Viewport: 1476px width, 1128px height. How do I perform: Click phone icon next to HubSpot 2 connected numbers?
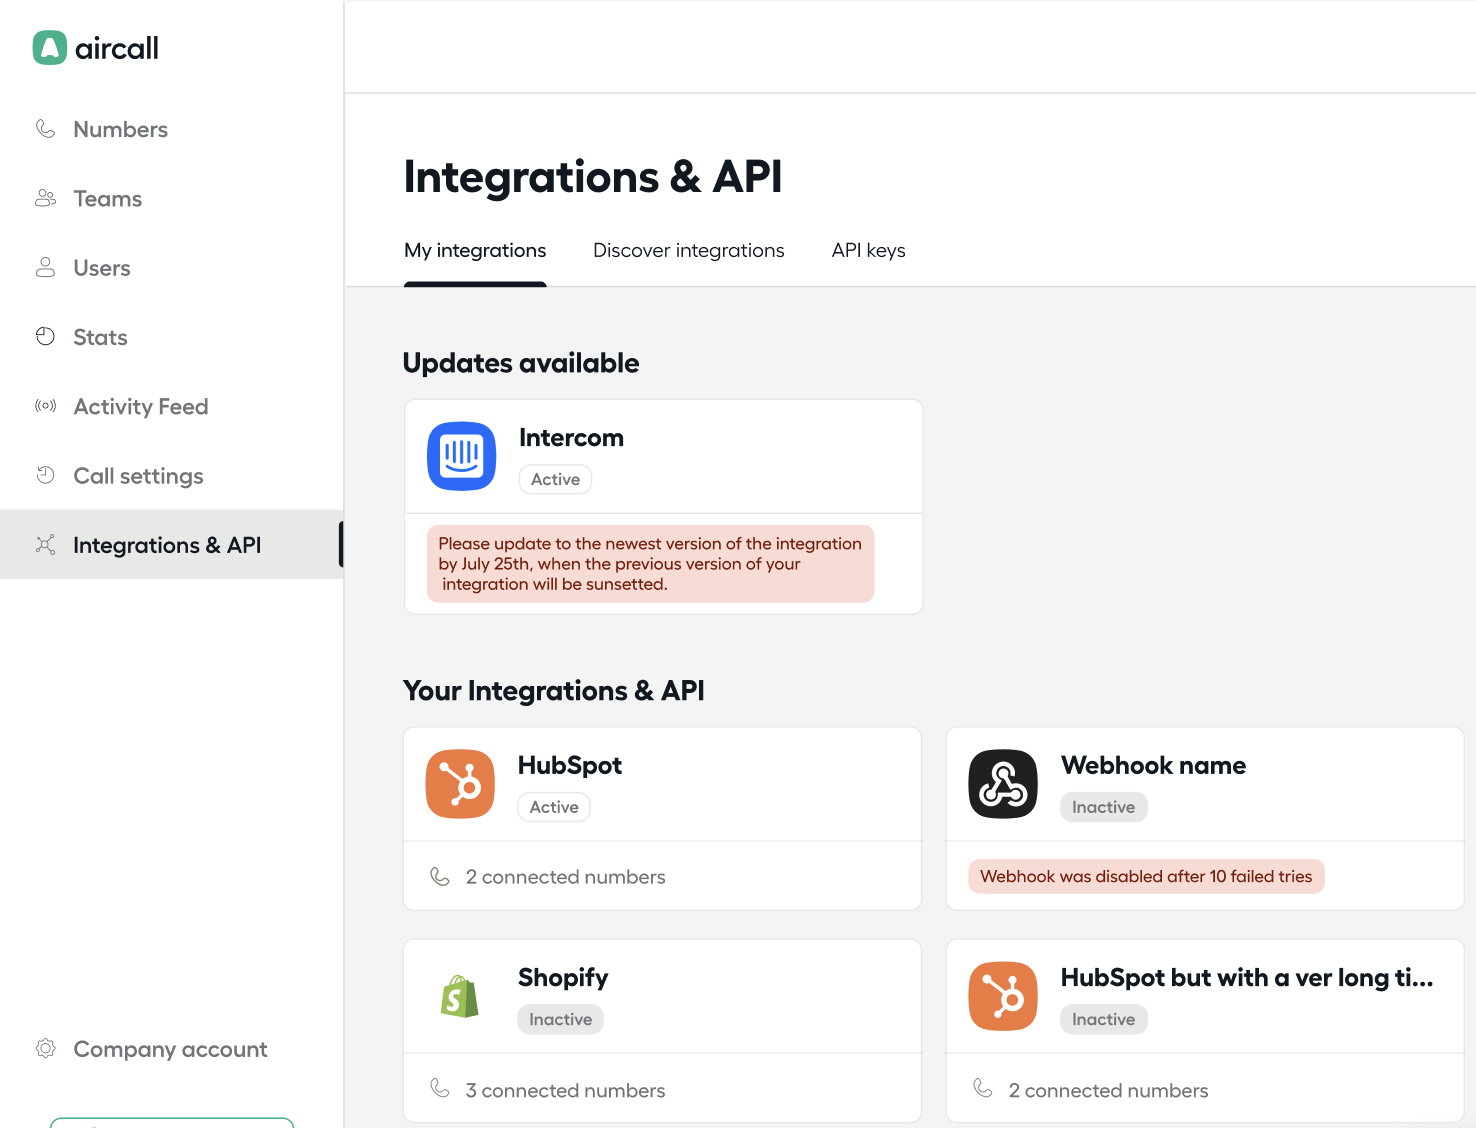pyautogui.click(x=440, y=876)
